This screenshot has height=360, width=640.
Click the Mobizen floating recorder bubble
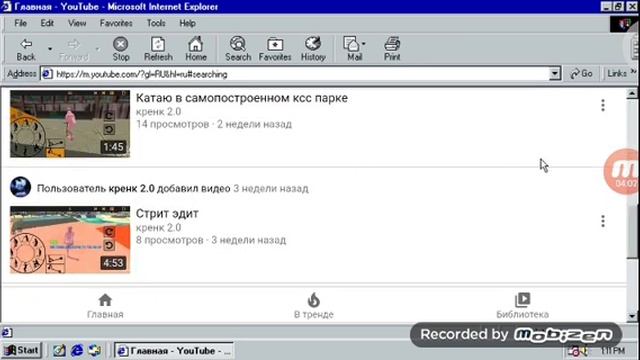(x=622, y=171)
